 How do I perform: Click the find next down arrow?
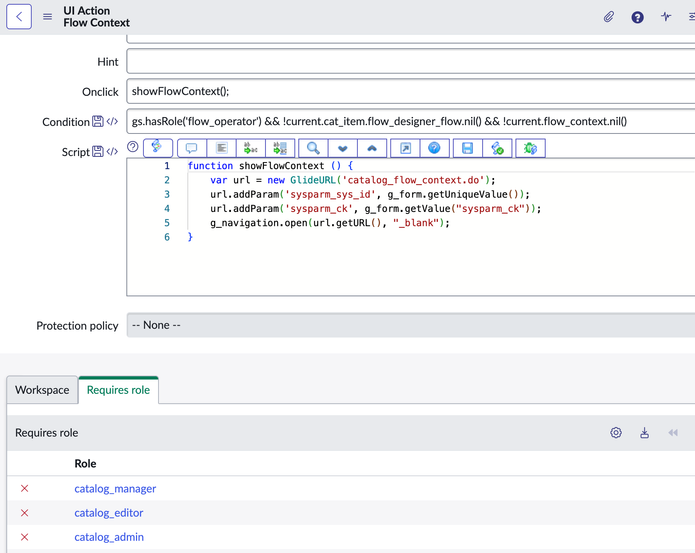[x=342, y=148]
